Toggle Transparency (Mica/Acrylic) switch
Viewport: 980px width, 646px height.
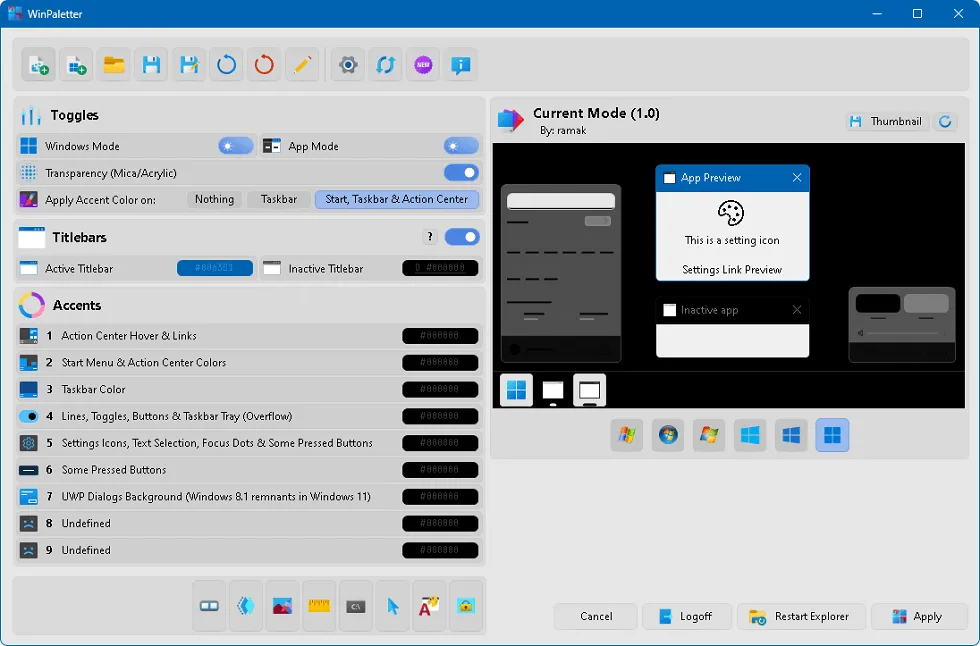point(461,173)
